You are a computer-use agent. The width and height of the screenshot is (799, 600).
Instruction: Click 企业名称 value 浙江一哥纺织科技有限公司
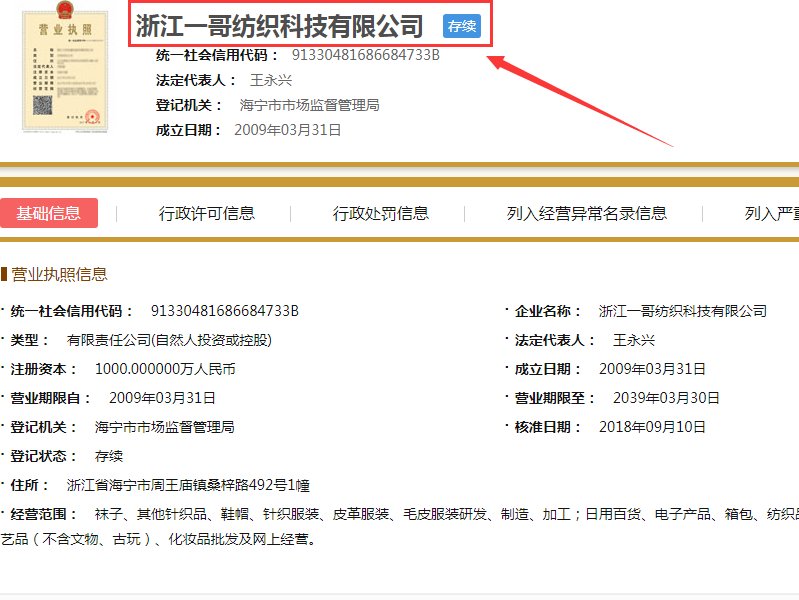click(682, 311)
